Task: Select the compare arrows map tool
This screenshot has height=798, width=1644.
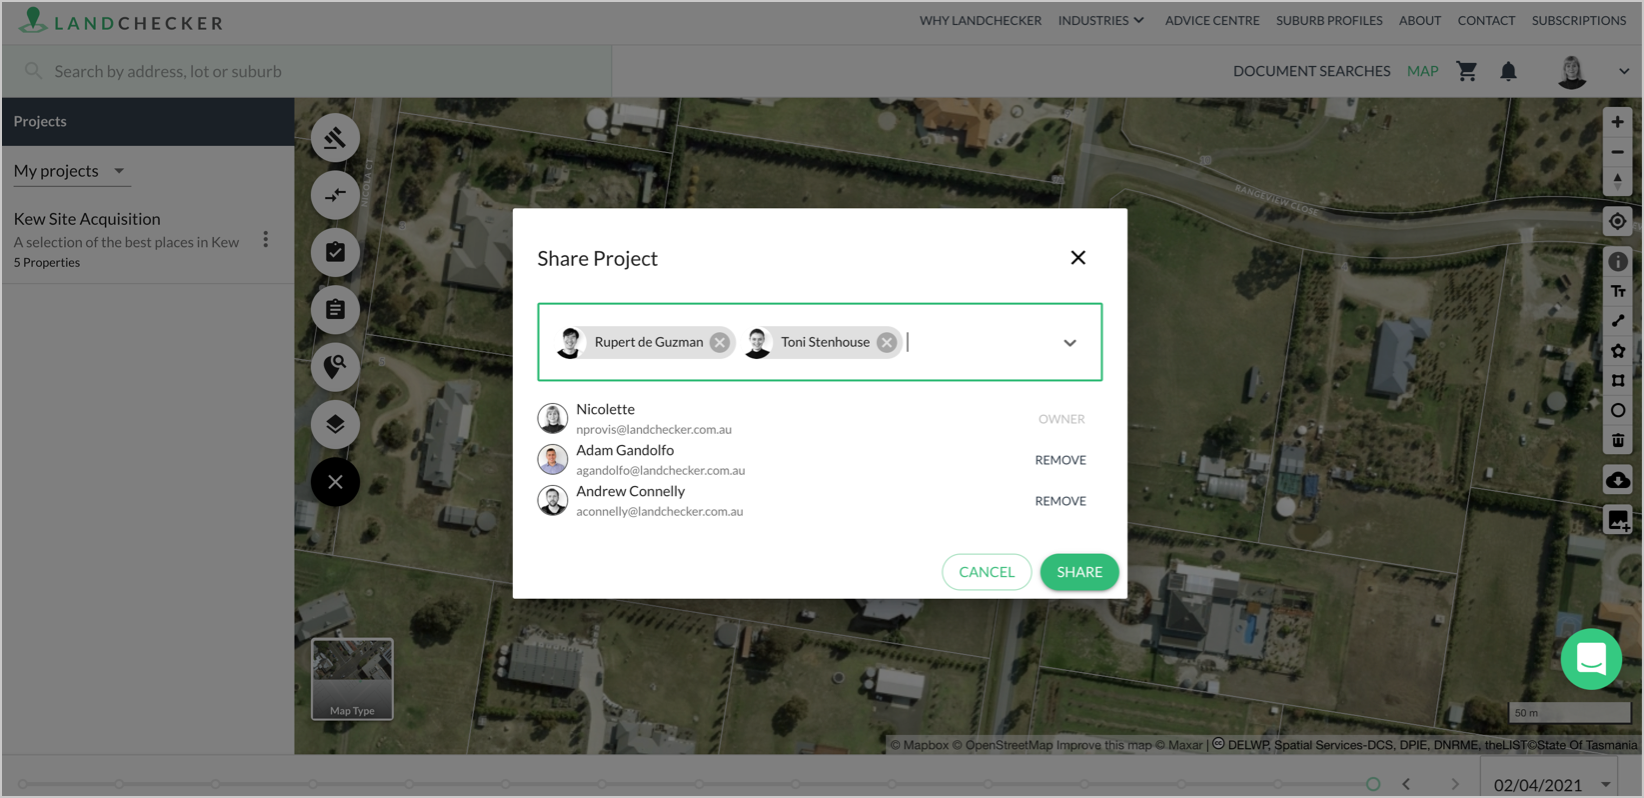Action: tap(335, 195)
